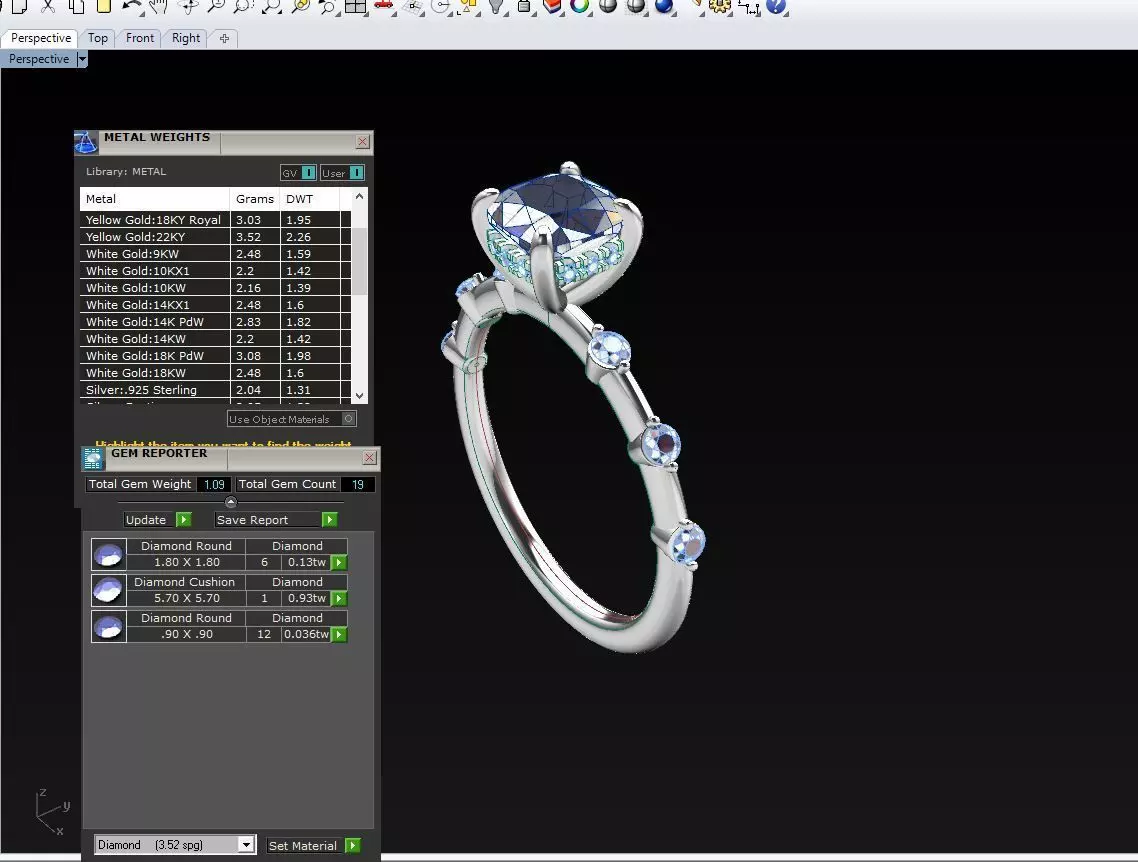Click the dimension tool icon
Image resolution: width=1138 pixels, height=862 pixels.
pos(748,7)
